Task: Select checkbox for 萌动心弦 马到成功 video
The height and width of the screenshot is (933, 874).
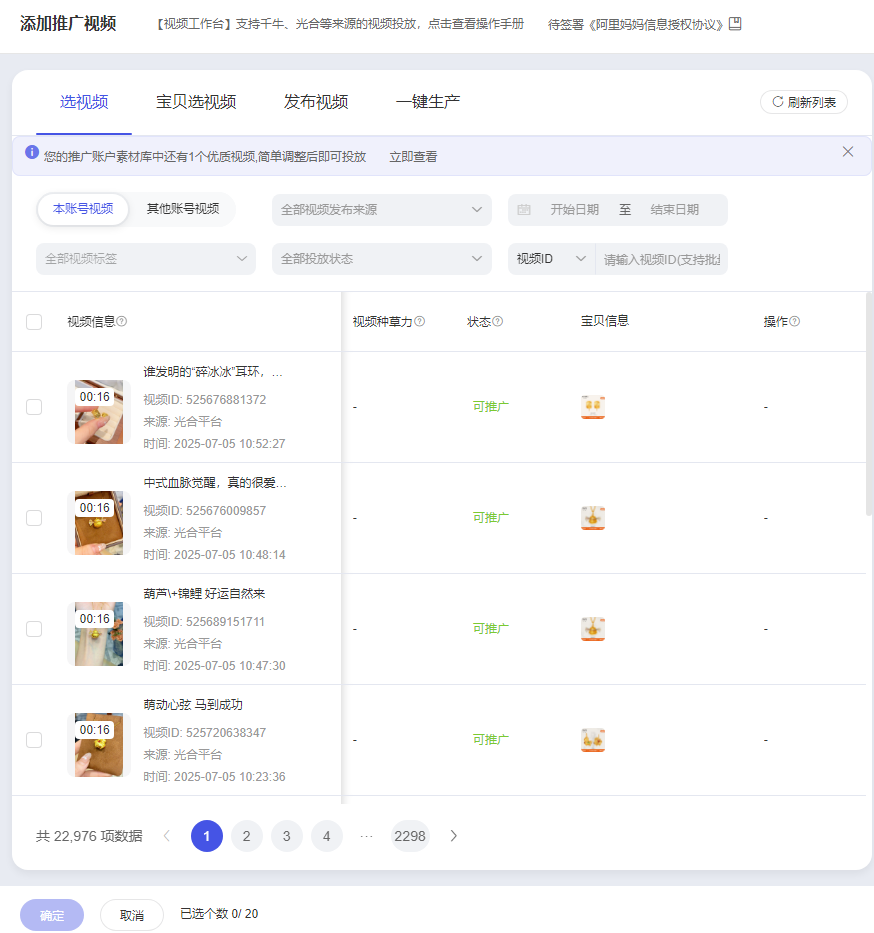Action: click(x=34, y=740)
